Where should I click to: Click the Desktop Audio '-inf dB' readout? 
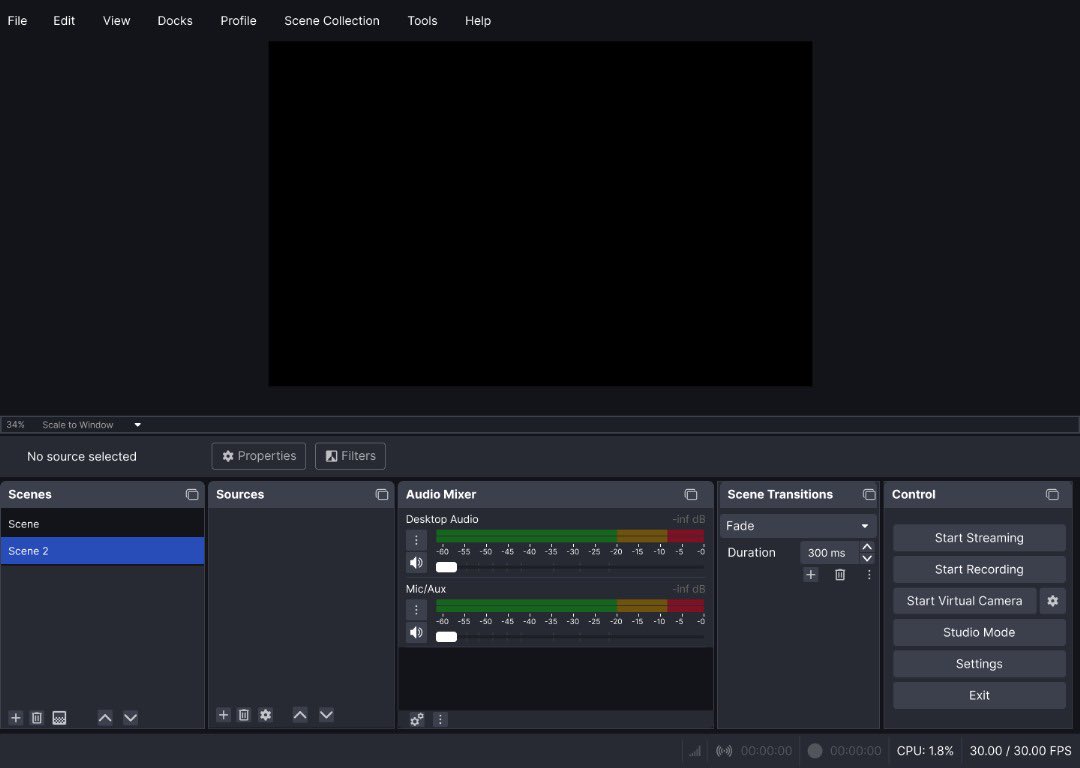[x=689, y=519]
